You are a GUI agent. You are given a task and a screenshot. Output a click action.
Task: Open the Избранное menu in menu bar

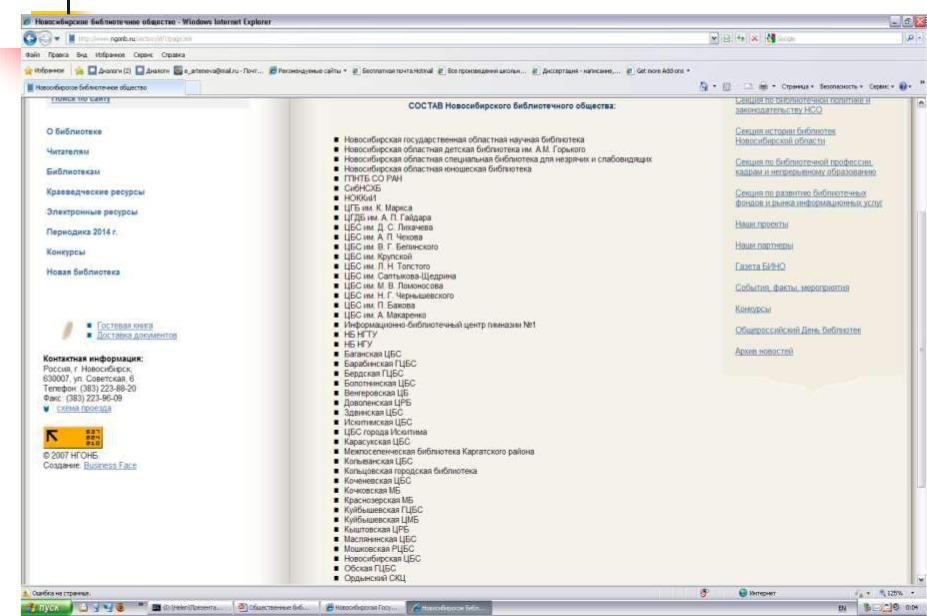(110, 54)
